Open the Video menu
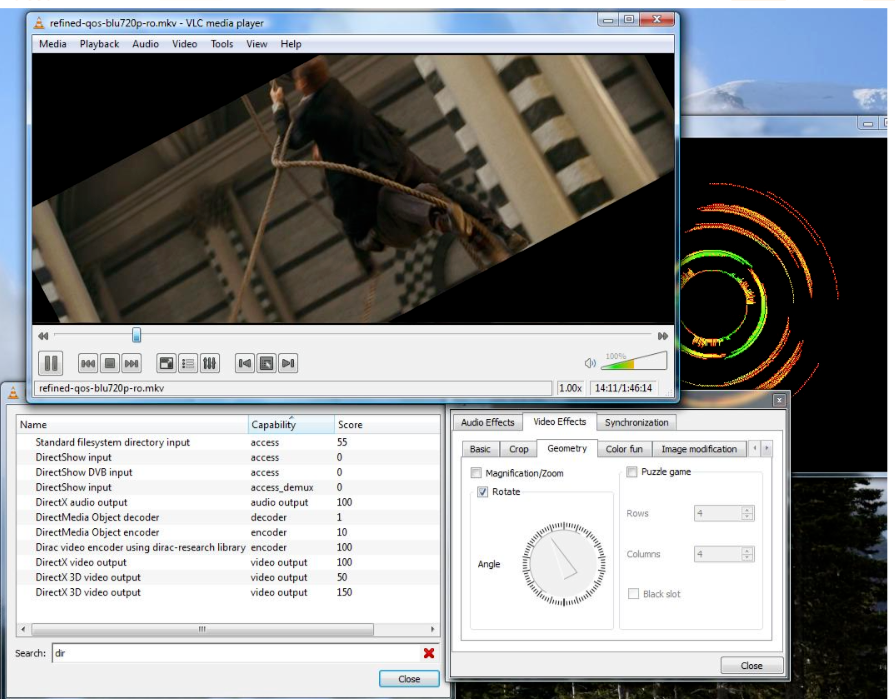Screen dimensions: 895x699 (184, 44)
